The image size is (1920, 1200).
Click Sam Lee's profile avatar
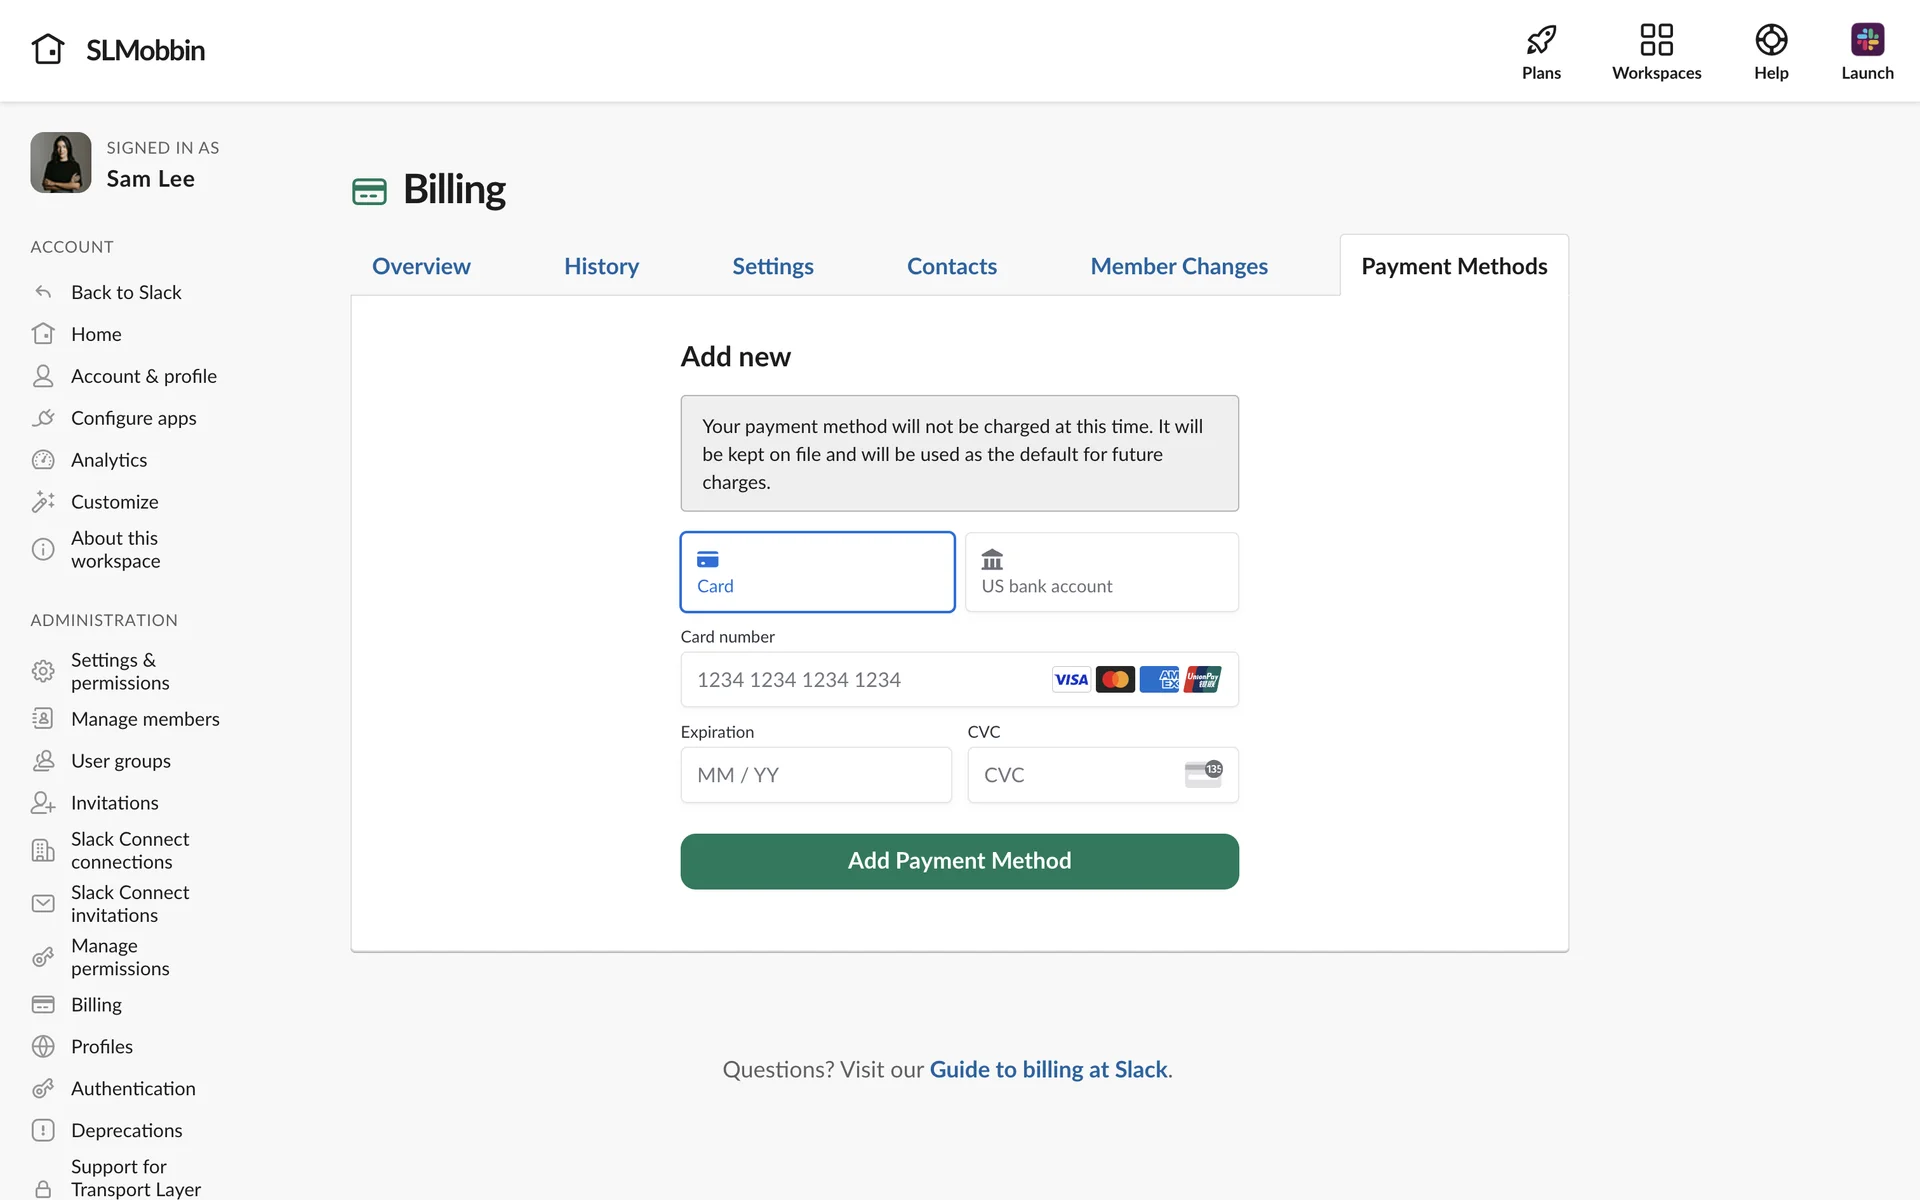pos(61,163)
